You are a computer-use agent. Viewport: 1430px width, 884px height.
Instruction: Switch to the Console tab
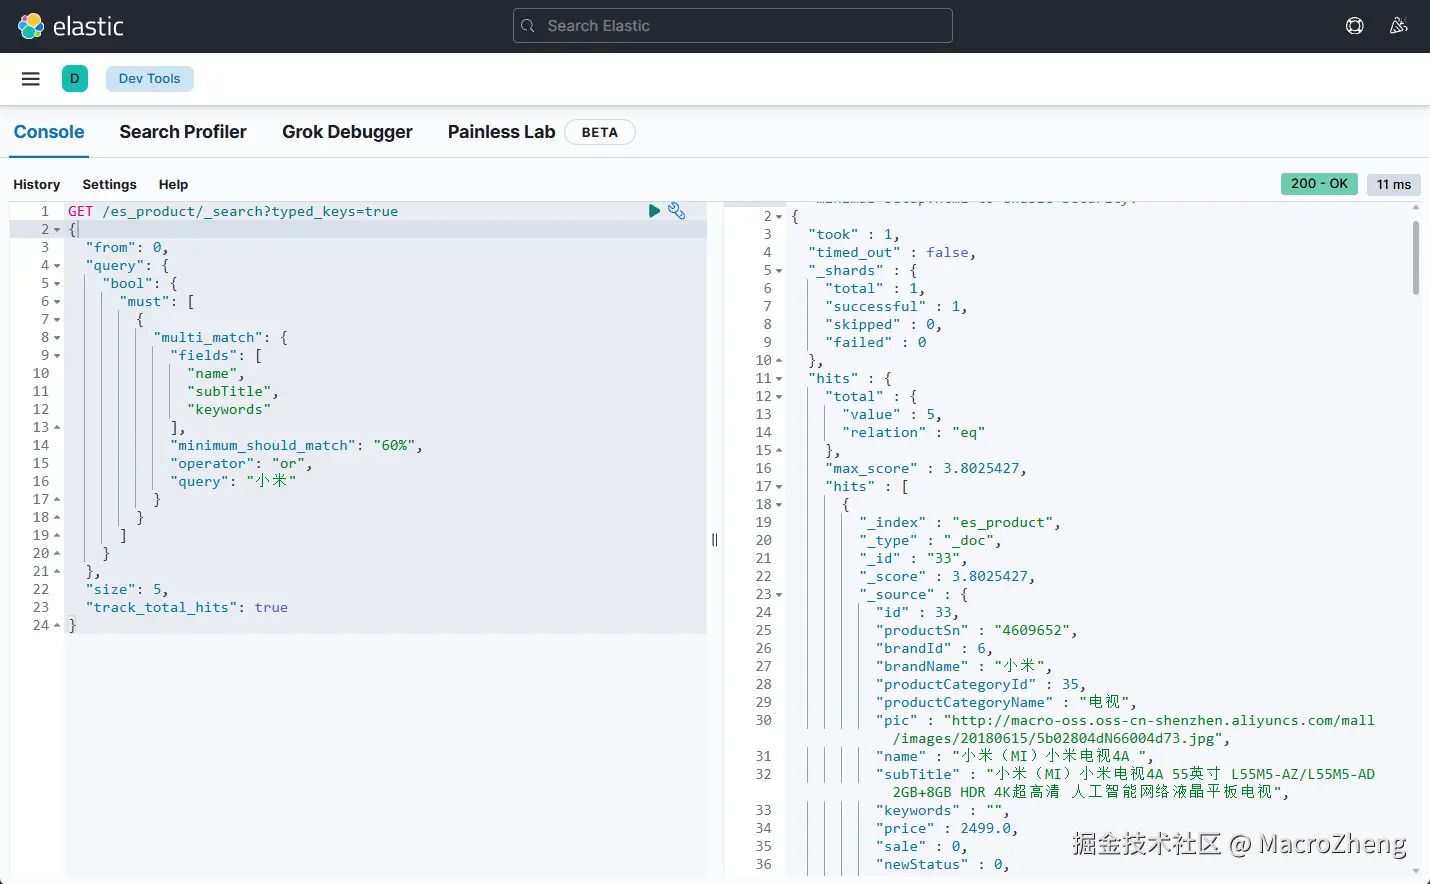tap(49, 132)
